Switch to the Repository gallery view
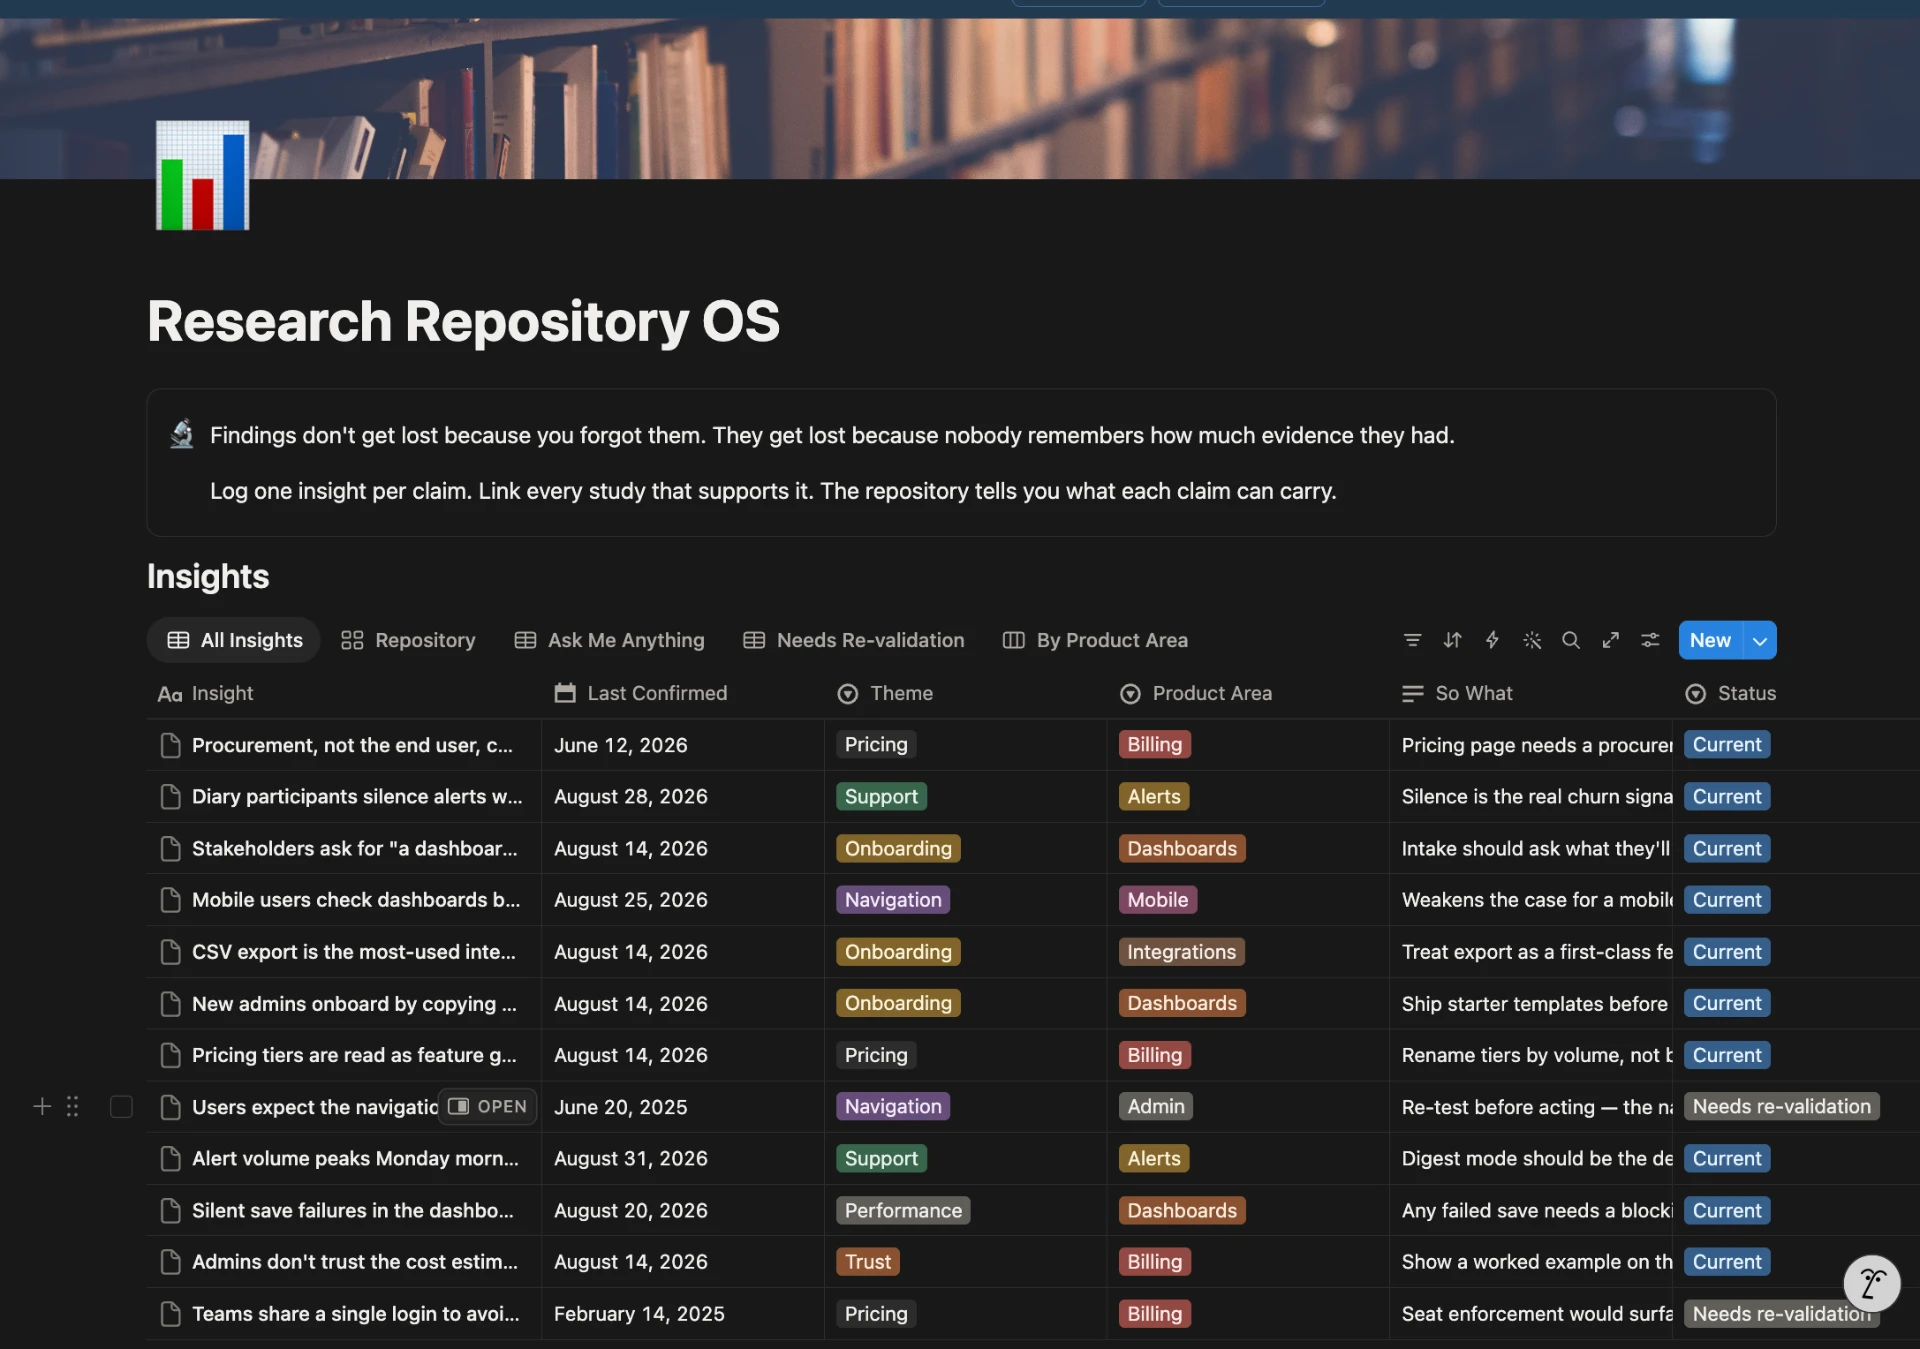The width and height of the screenshot is (1920, 1349). pos(408,640)
